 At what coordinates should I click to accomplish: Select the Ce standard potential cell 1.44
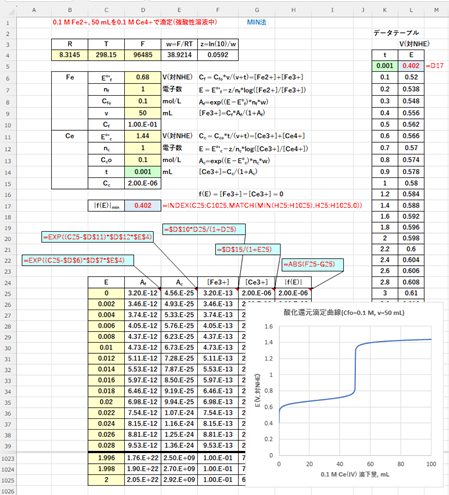pyautogui.click(x=143, y=136)
